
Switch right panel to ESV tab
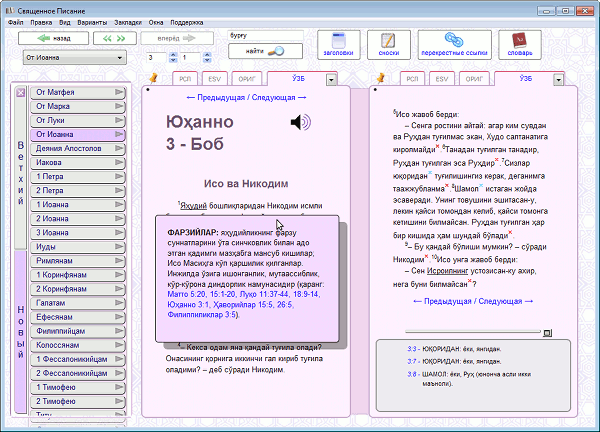[441, 77]
